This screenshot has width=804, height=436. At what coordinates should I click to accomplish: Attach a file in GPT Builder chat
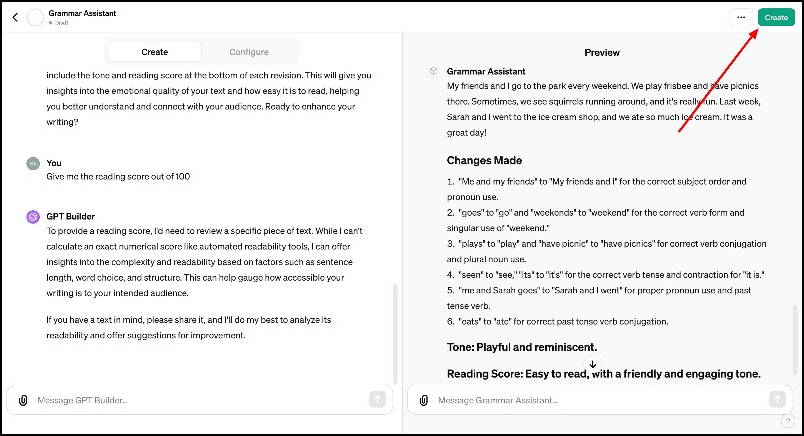pyautogui.click(x=23, y=400)
